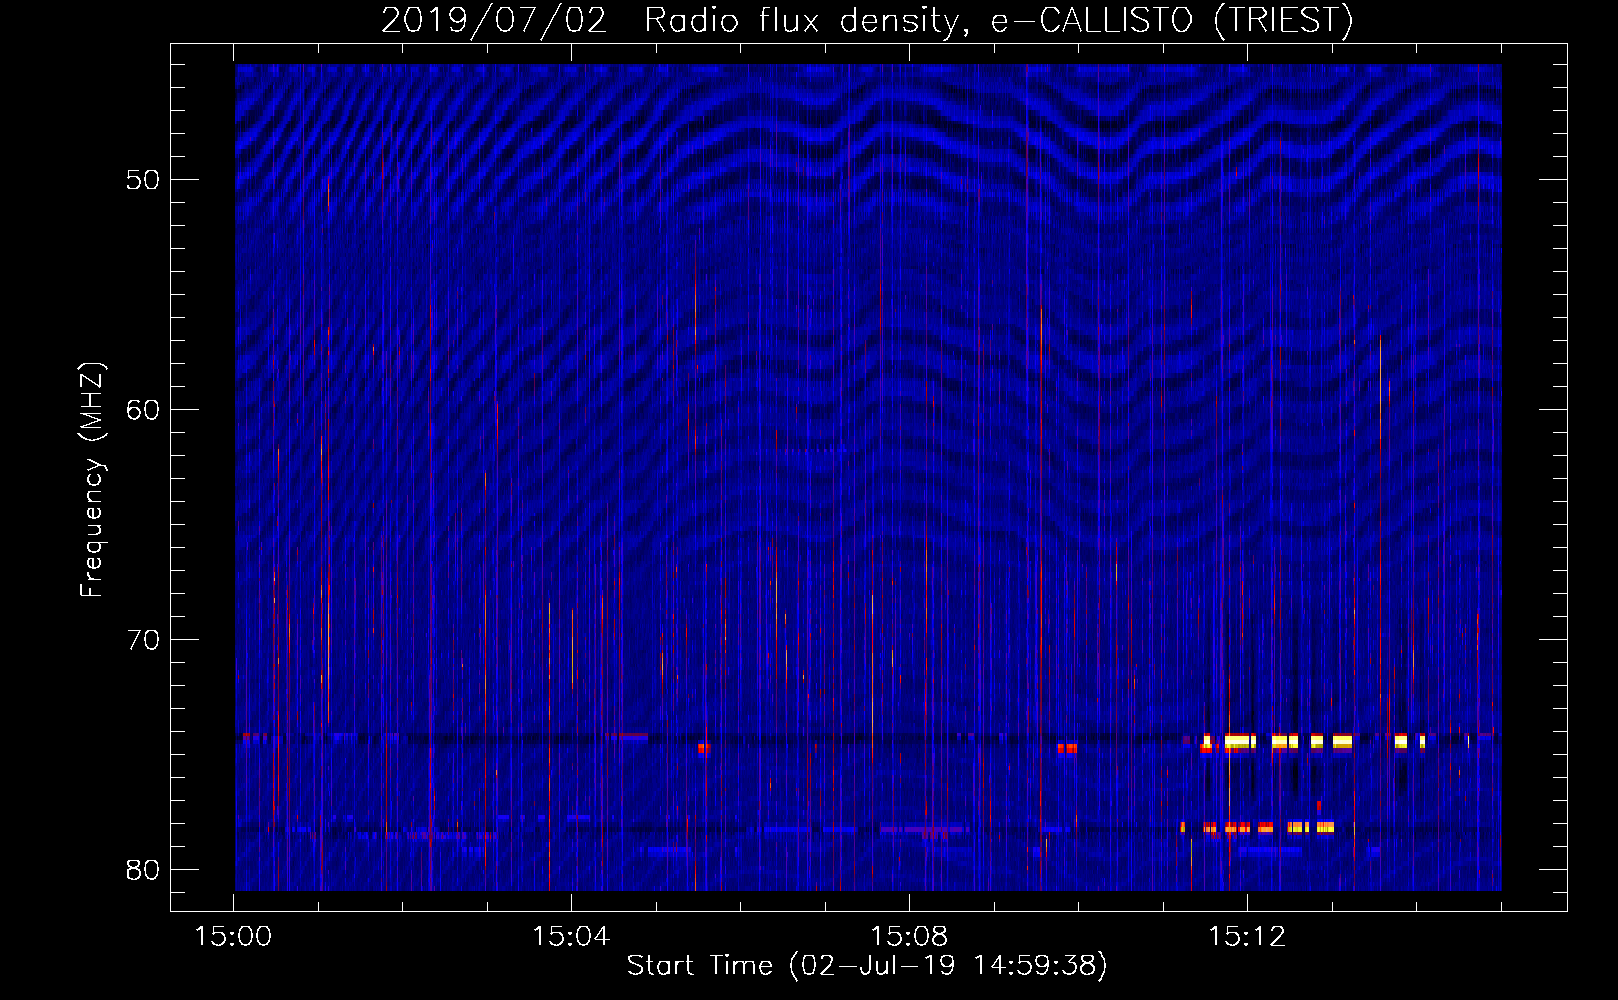This screenshot has height=1000, width=1618.
Task: Click the 50 MHz frequency tick label
Action: pyautogui.click(x=144, y=180)
